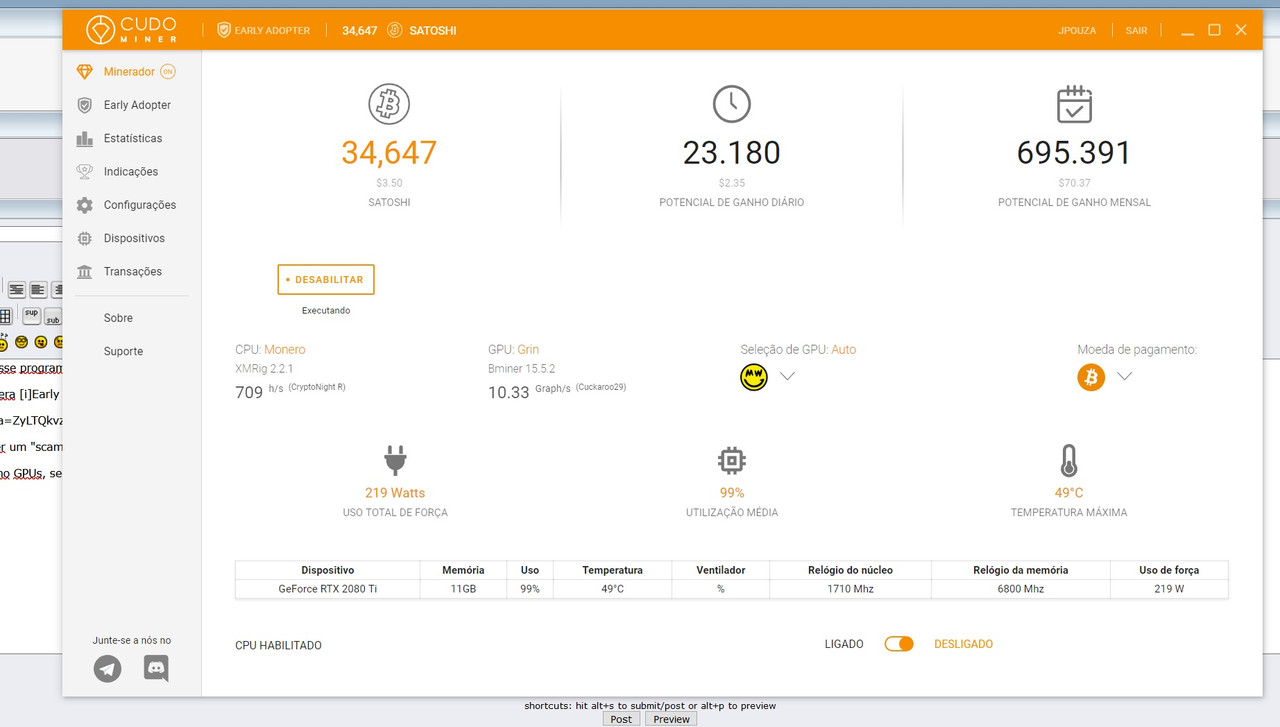Click the Dispositivo column header
The image size is (1280, 727).
[328, 570]
